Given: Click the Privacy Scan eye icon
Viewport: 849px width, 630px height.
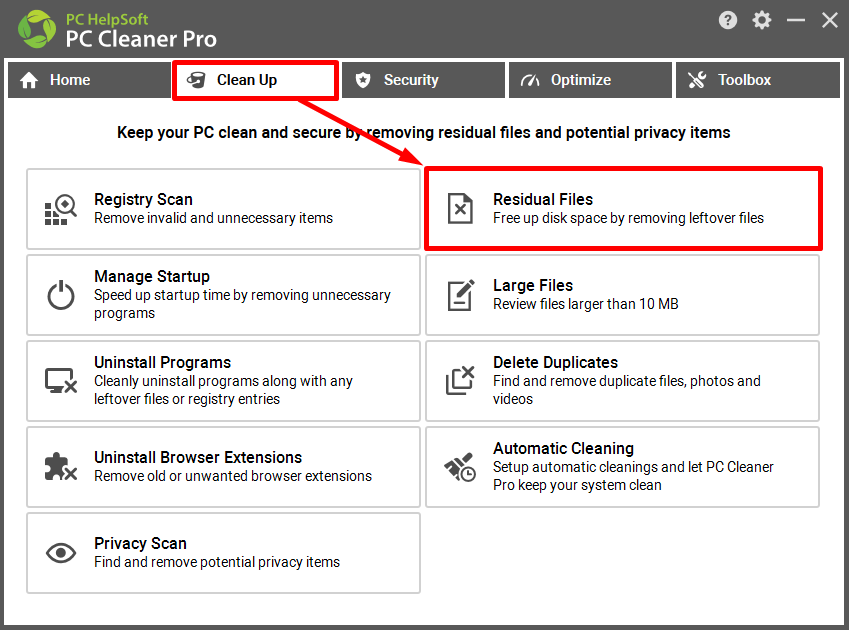Looking at the screenshot, I should [61, 553].
